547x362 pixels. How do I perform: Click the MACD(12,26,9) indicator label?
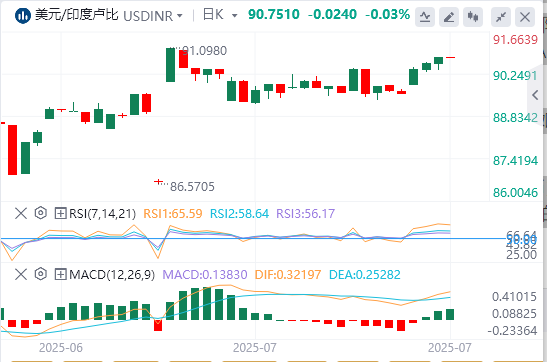pos(112,274)
